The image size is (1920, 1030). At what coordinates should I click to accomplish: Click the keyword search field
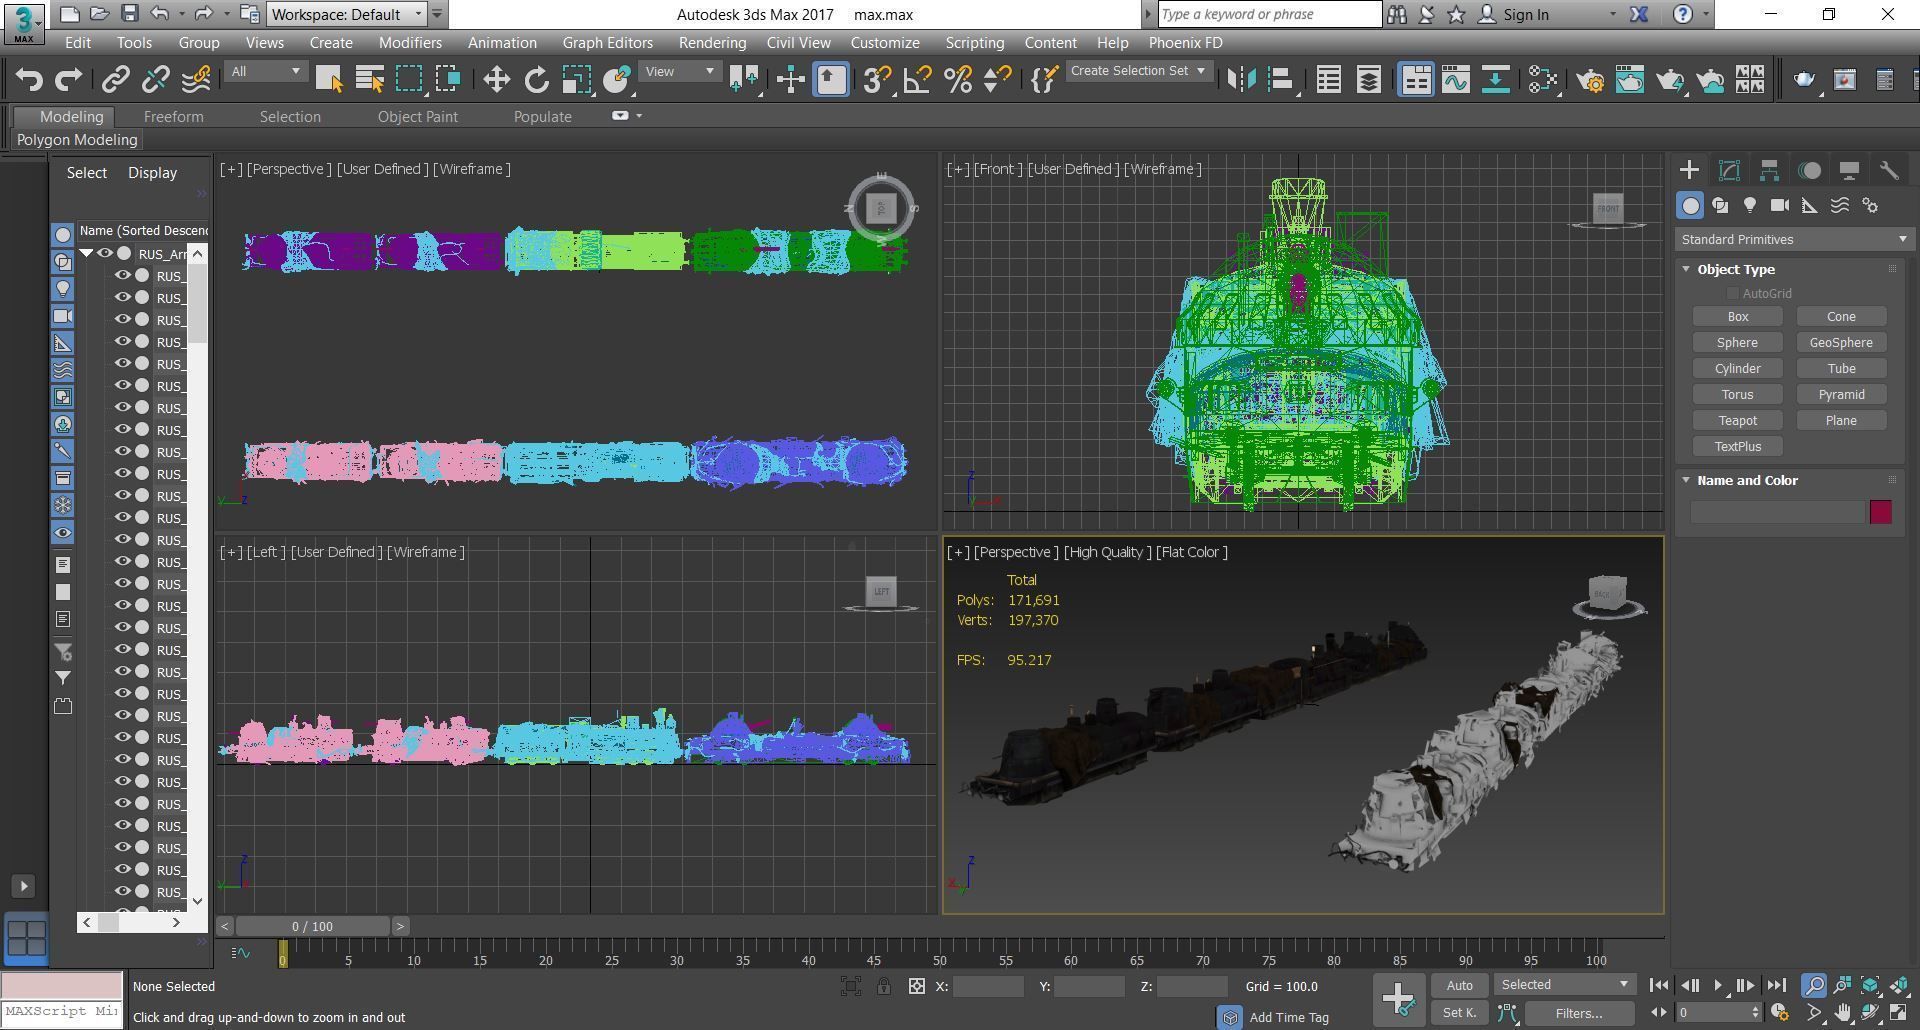1270,14
